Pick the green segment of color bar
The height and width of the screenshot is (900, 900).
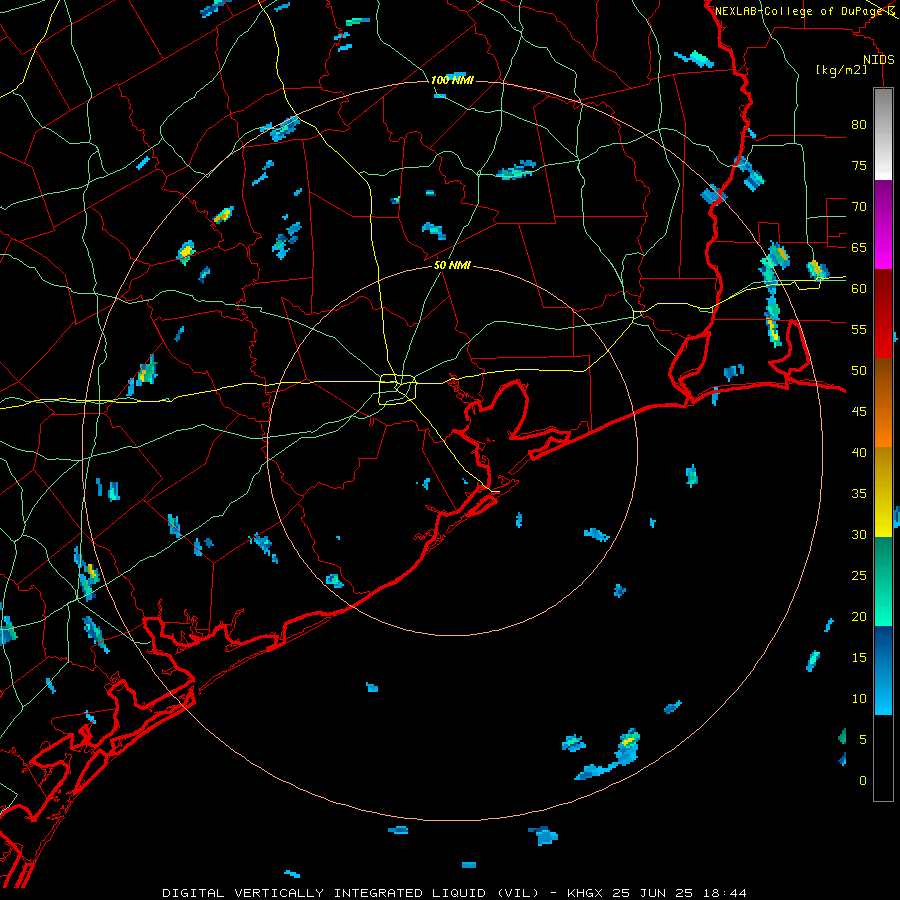point(883,581)
